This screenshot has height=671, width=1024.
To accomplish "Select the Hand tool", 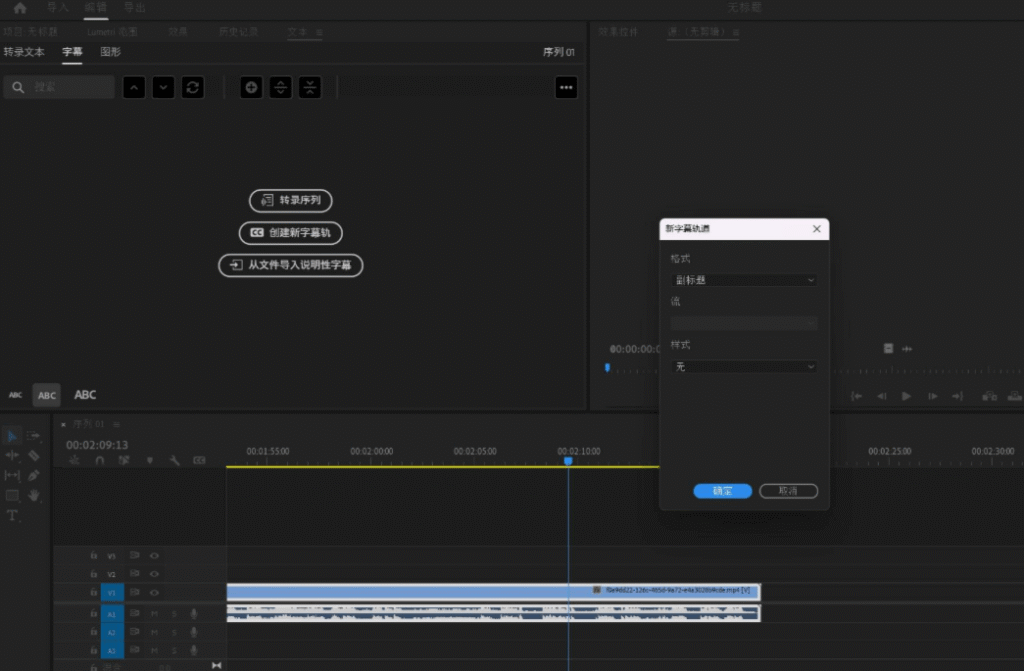I will click(33, 496).
